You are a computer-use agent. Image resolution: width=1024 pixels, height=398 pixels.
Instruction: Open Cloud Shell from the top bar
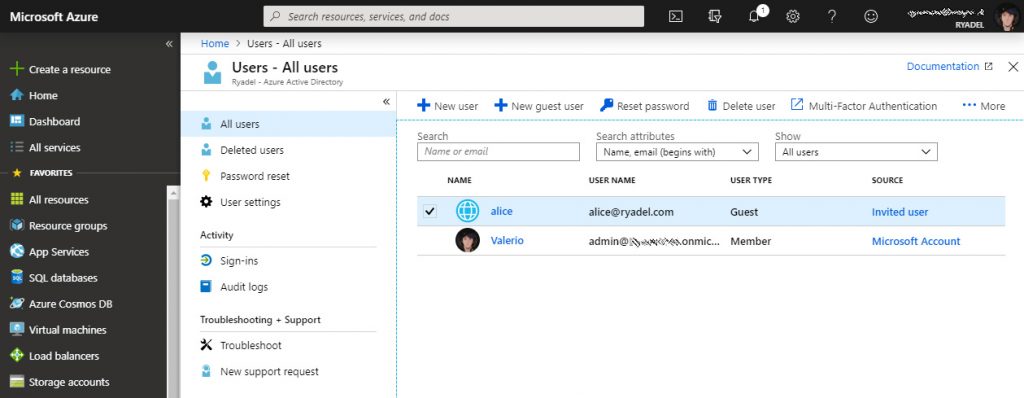[x=676, y=16]
